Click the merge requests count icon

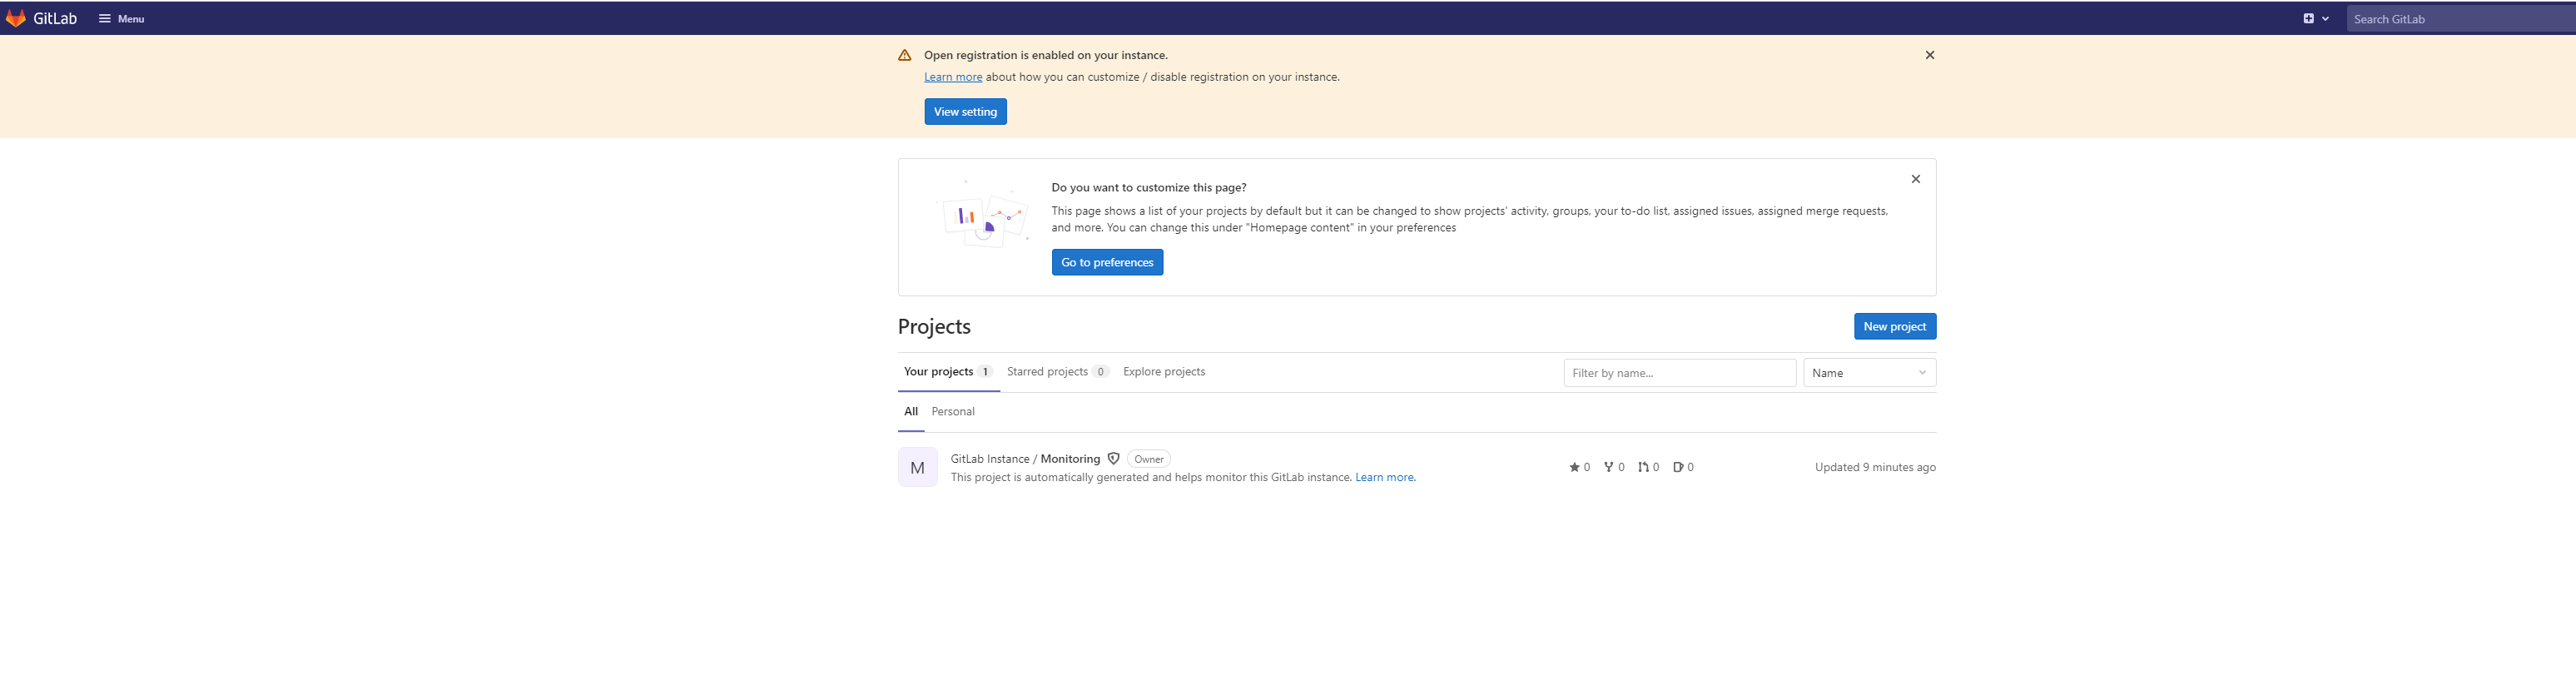(x=1643, y=467)
